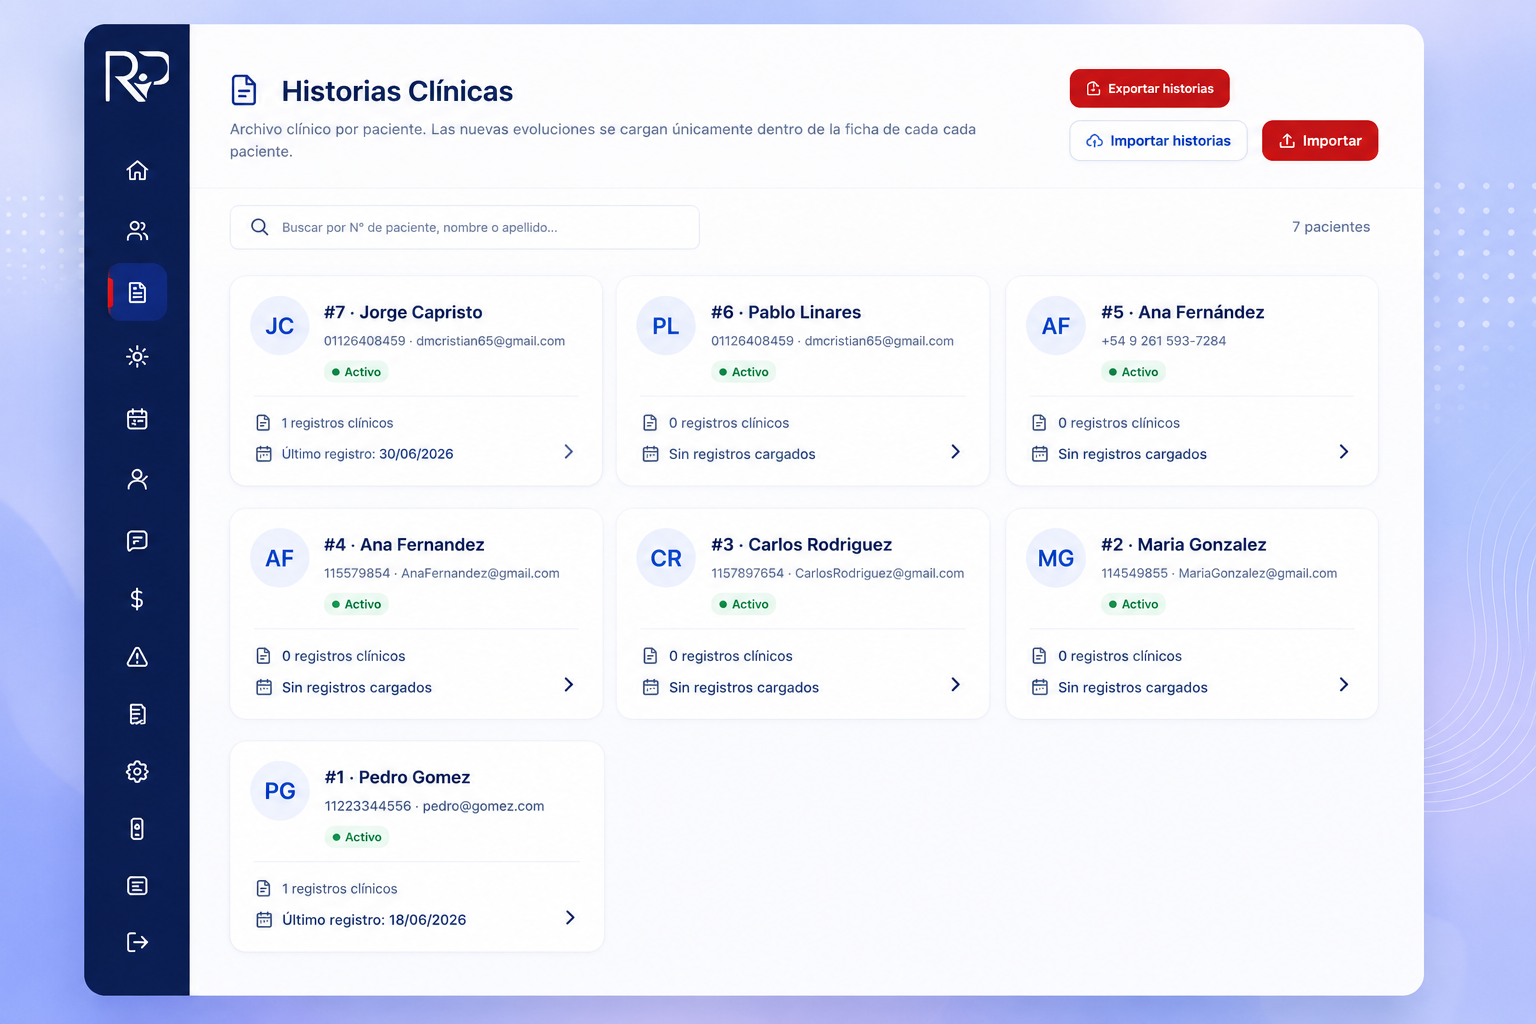Click the warning triangle icon in sidebar

coord(137,657)
